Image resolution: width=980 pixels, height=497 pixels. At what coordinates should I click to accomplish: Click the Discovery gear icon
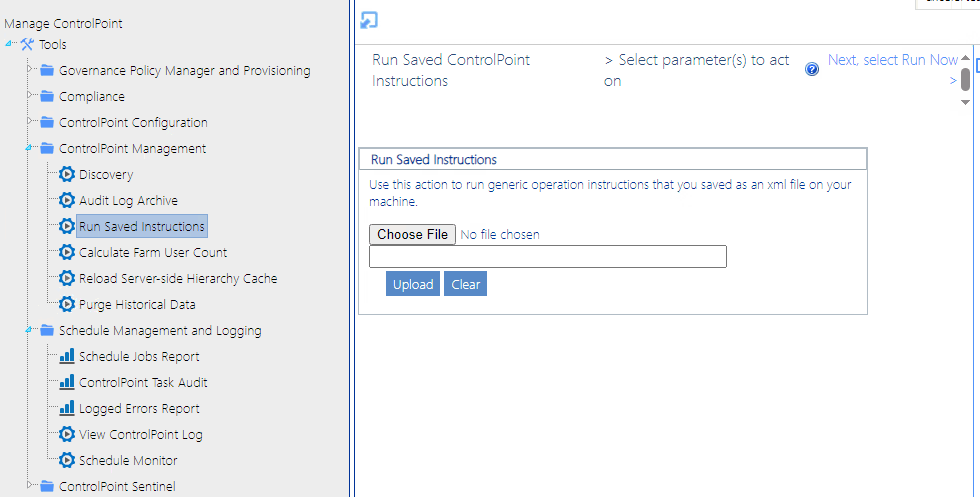tap(67, 175)
